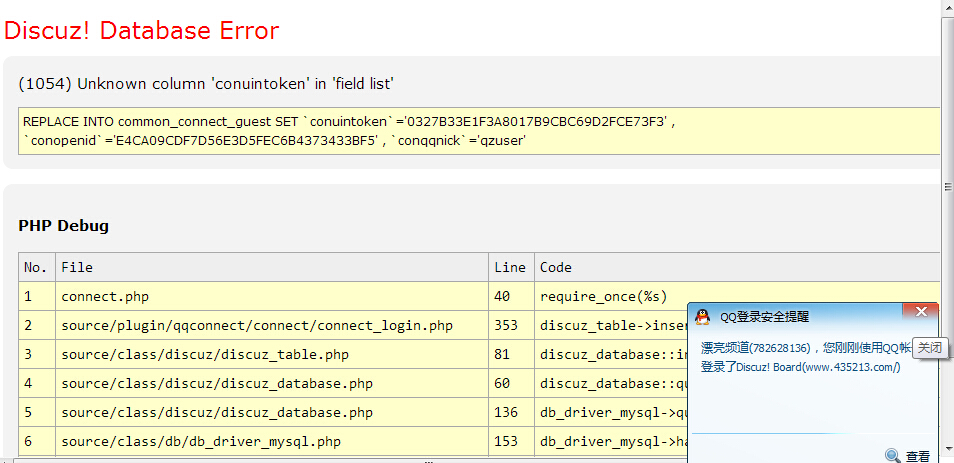Click the 'Line' column header
Viewport: 954px width, 463px height.
click(x=509, y=267)
